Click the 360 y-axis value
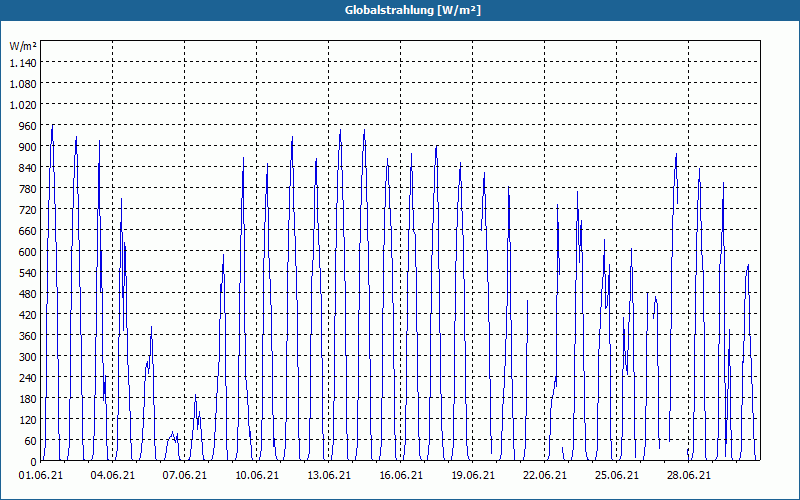The width and height of the screenshot is (800, 500). 29,336
